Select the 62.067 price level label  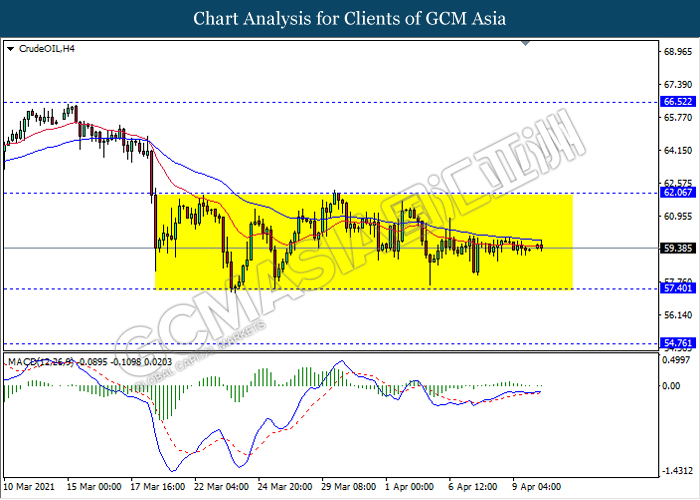point(678,192)
